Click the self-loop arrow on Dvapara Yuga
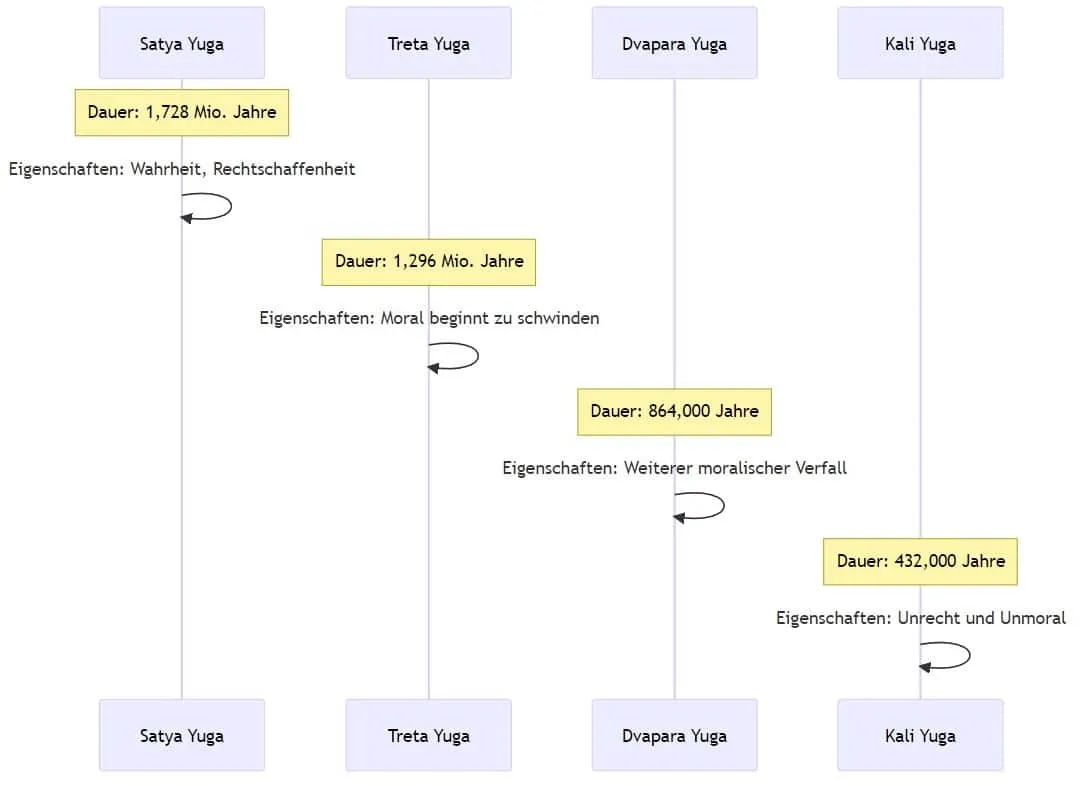 pos(721,506)
